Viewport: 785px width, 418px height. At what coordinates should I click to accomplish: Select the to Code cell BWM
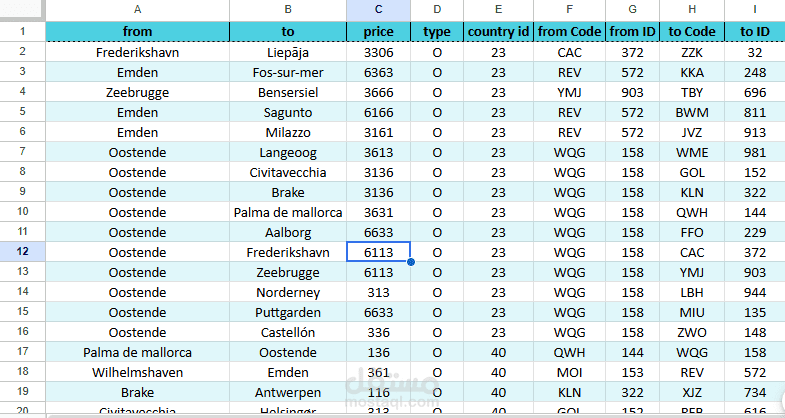(692, 112)
